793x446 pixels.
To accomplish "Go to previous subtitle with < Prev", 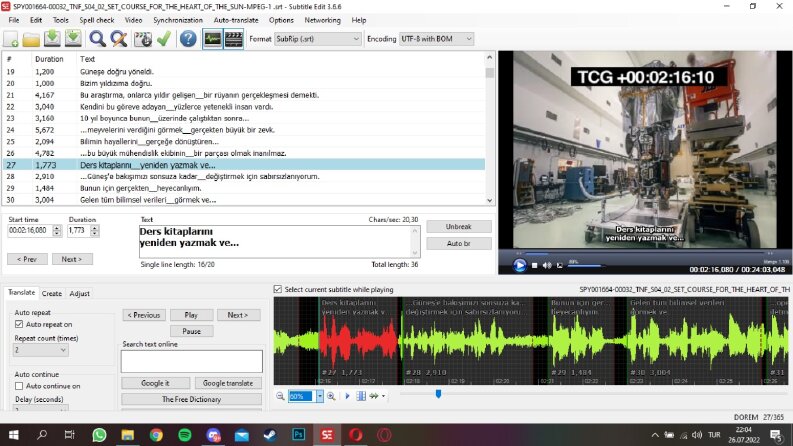I will tap(27, 259).
